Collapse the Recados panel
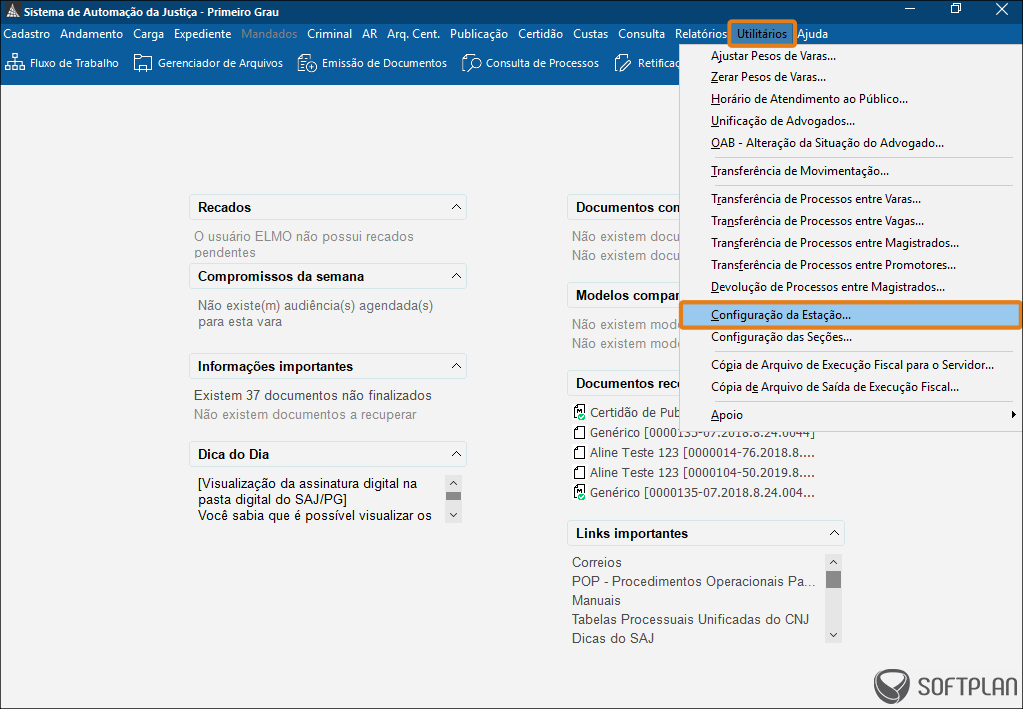The height and width of the screenshot is (709, 1023). point(456,207)
